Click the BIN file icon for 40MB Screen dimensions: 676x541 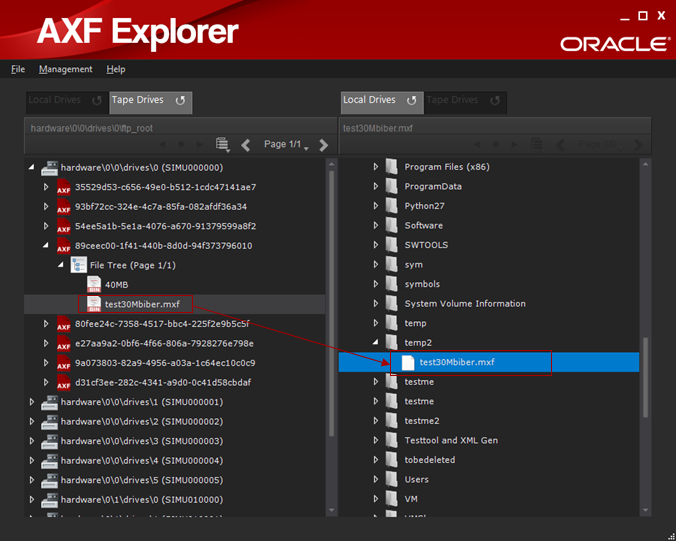94,285
